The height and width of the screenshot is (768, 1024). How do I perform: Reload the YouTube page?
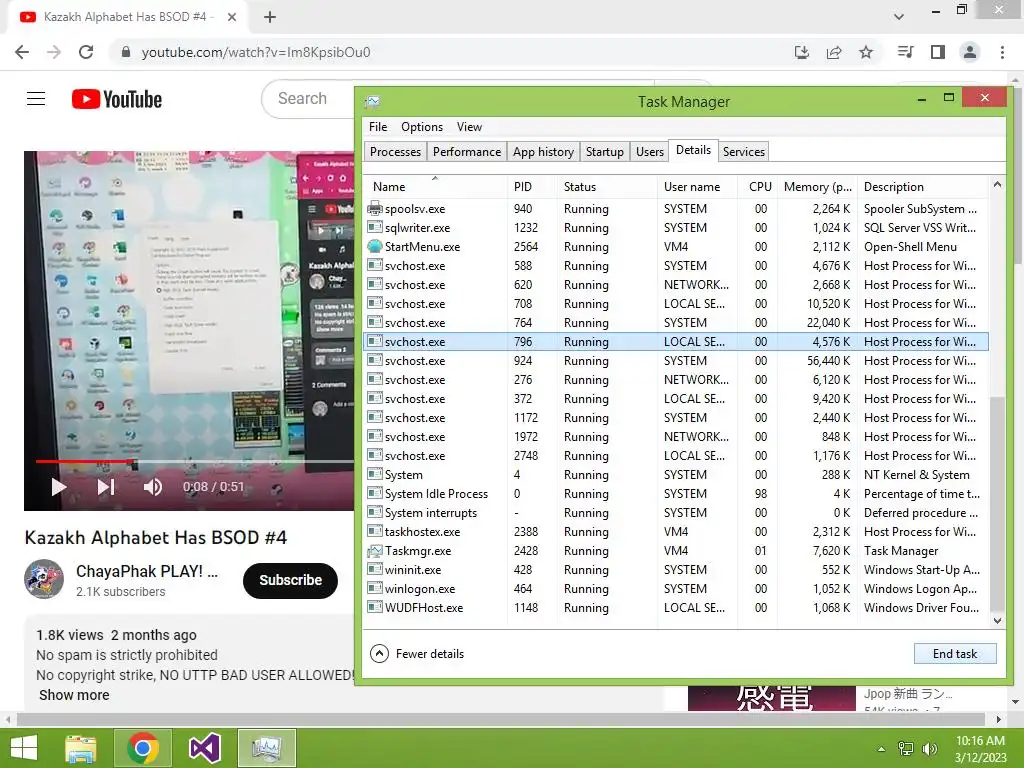(x=86, y=52)
